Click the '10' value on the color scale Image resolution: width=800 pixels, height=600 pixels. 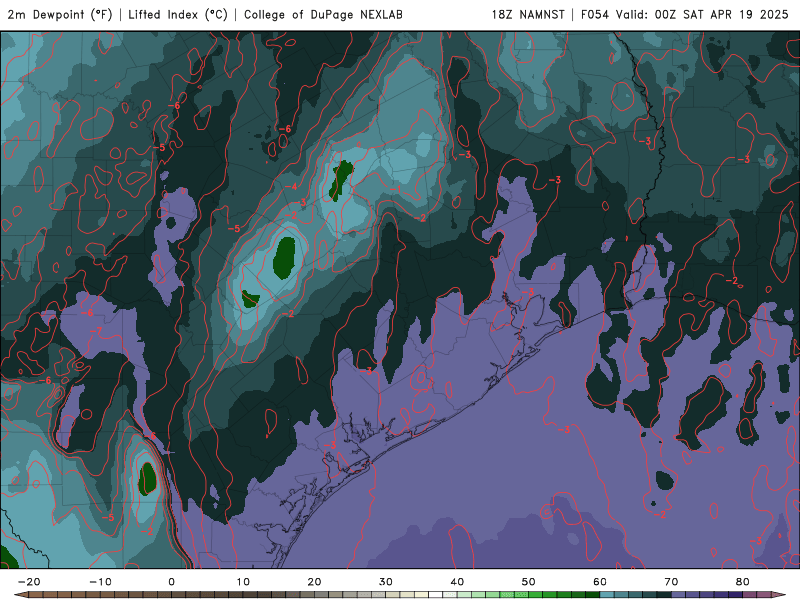(243, 582)
